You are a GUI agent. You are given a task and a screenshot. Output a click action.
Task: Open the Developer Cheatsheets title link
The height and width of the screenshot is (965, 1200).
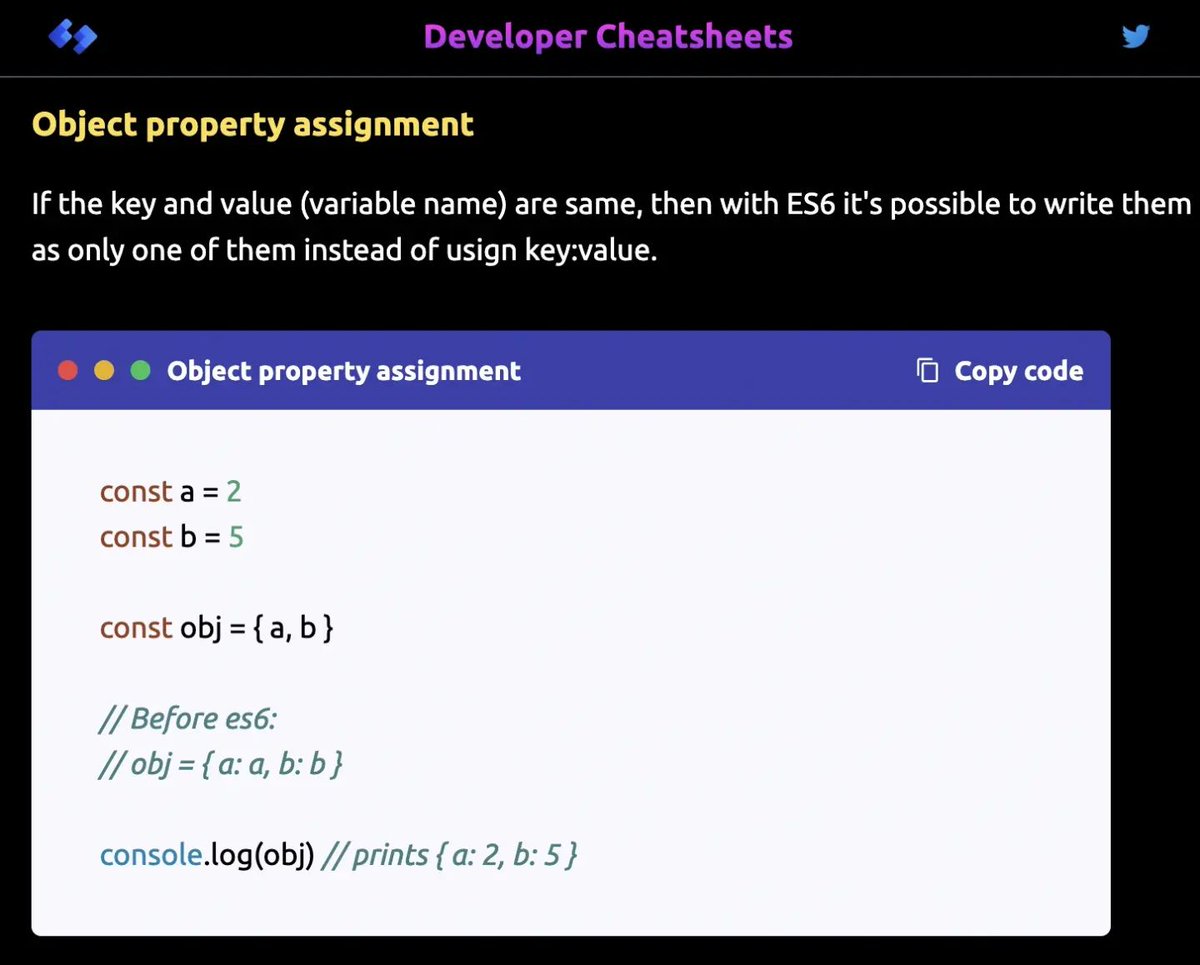coord(608,36)
